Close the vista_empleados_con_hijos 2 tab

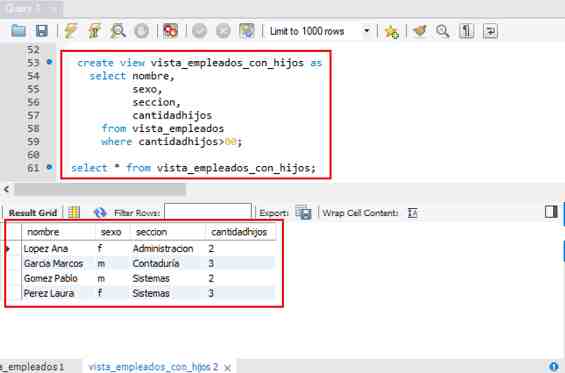point(227,368)
